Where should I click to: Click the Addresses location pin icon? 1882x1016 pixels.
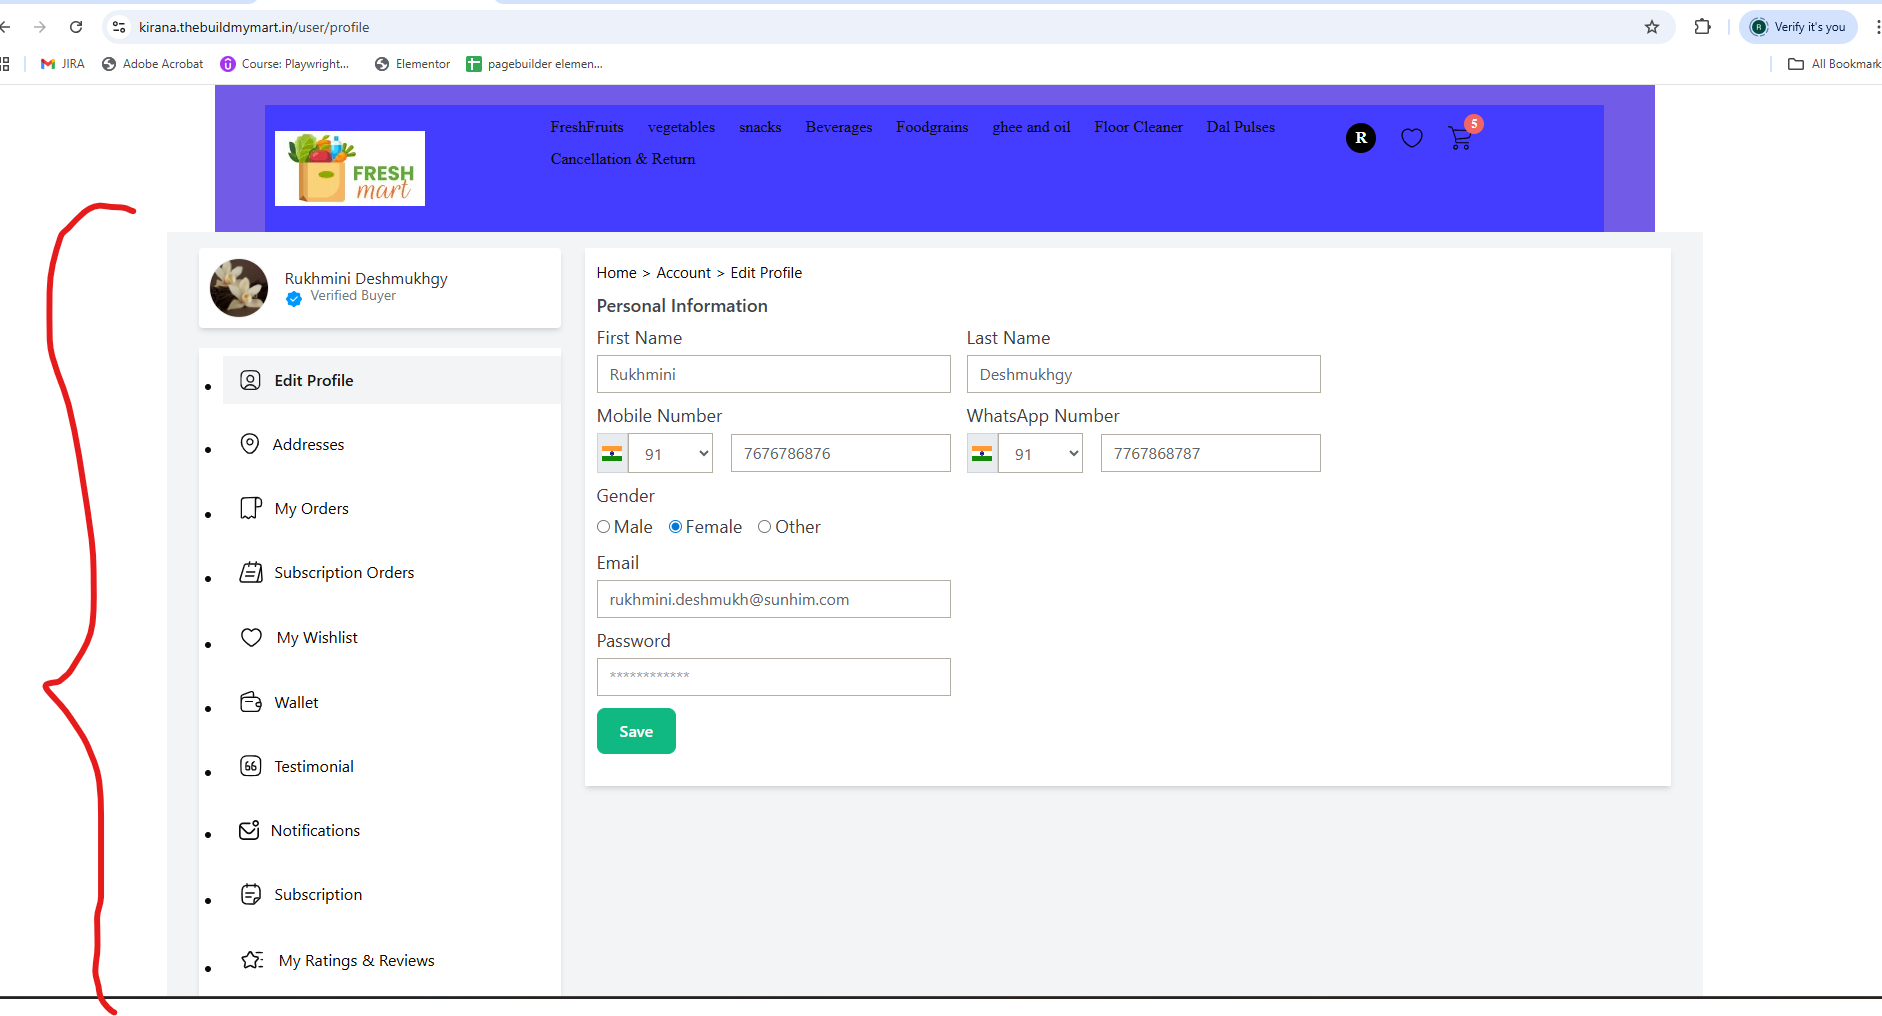[x=250, y=443]
